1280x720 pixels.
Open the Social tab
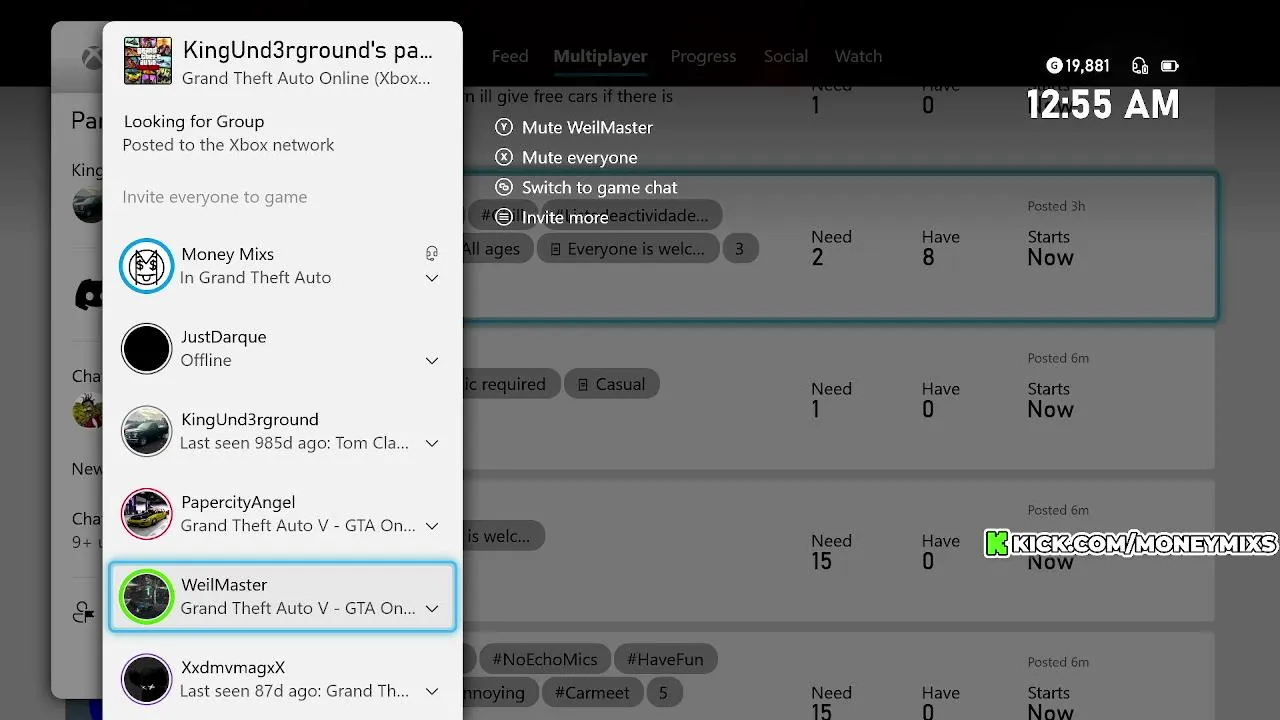click(785, 57)
